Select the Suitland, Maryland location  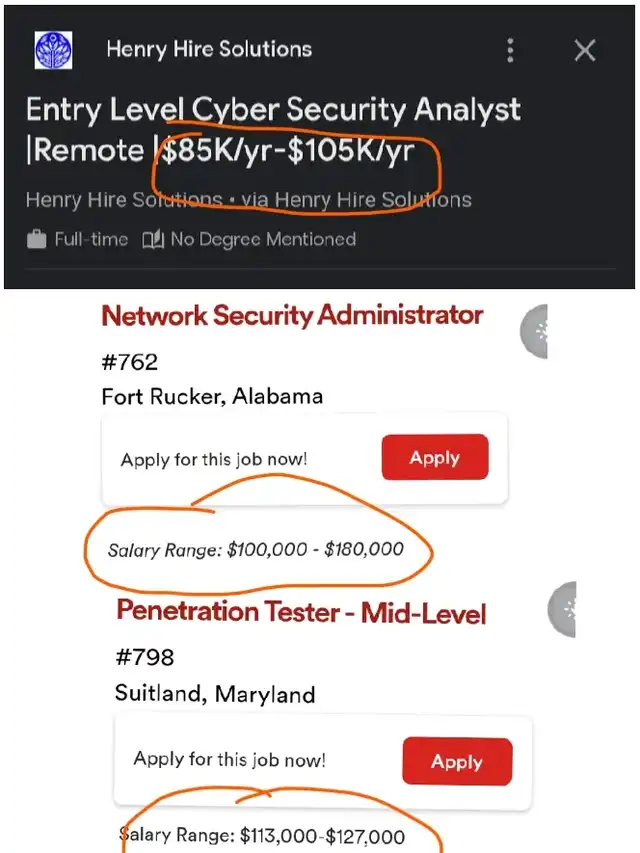214,693
